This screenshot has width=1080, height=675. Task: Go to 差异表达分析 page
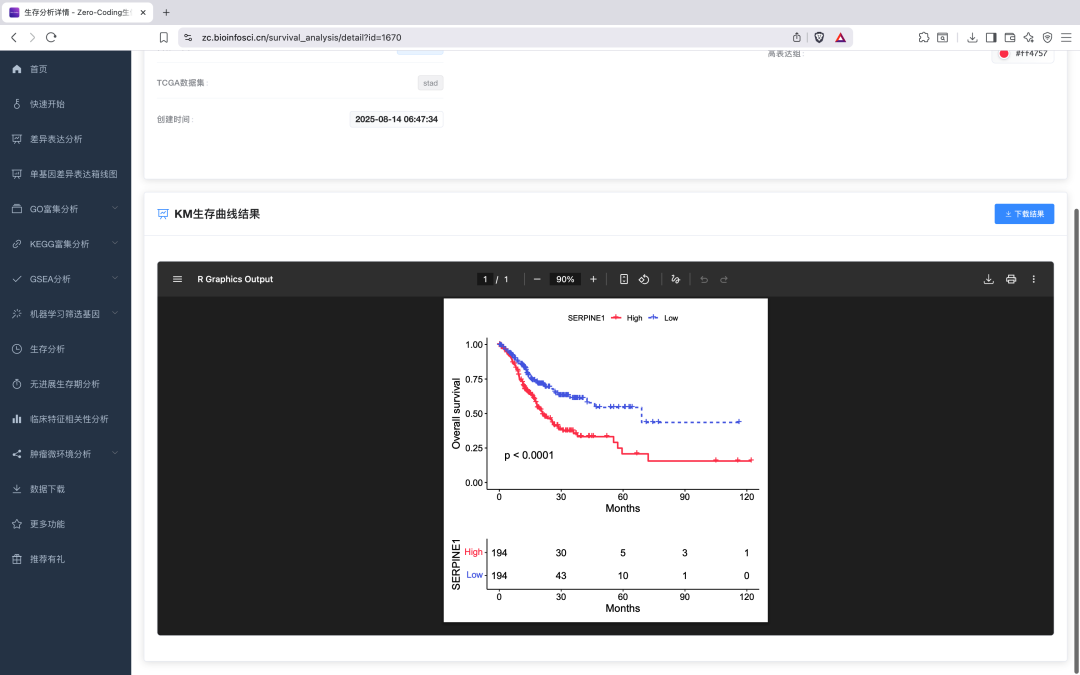[x=56, y=139]
